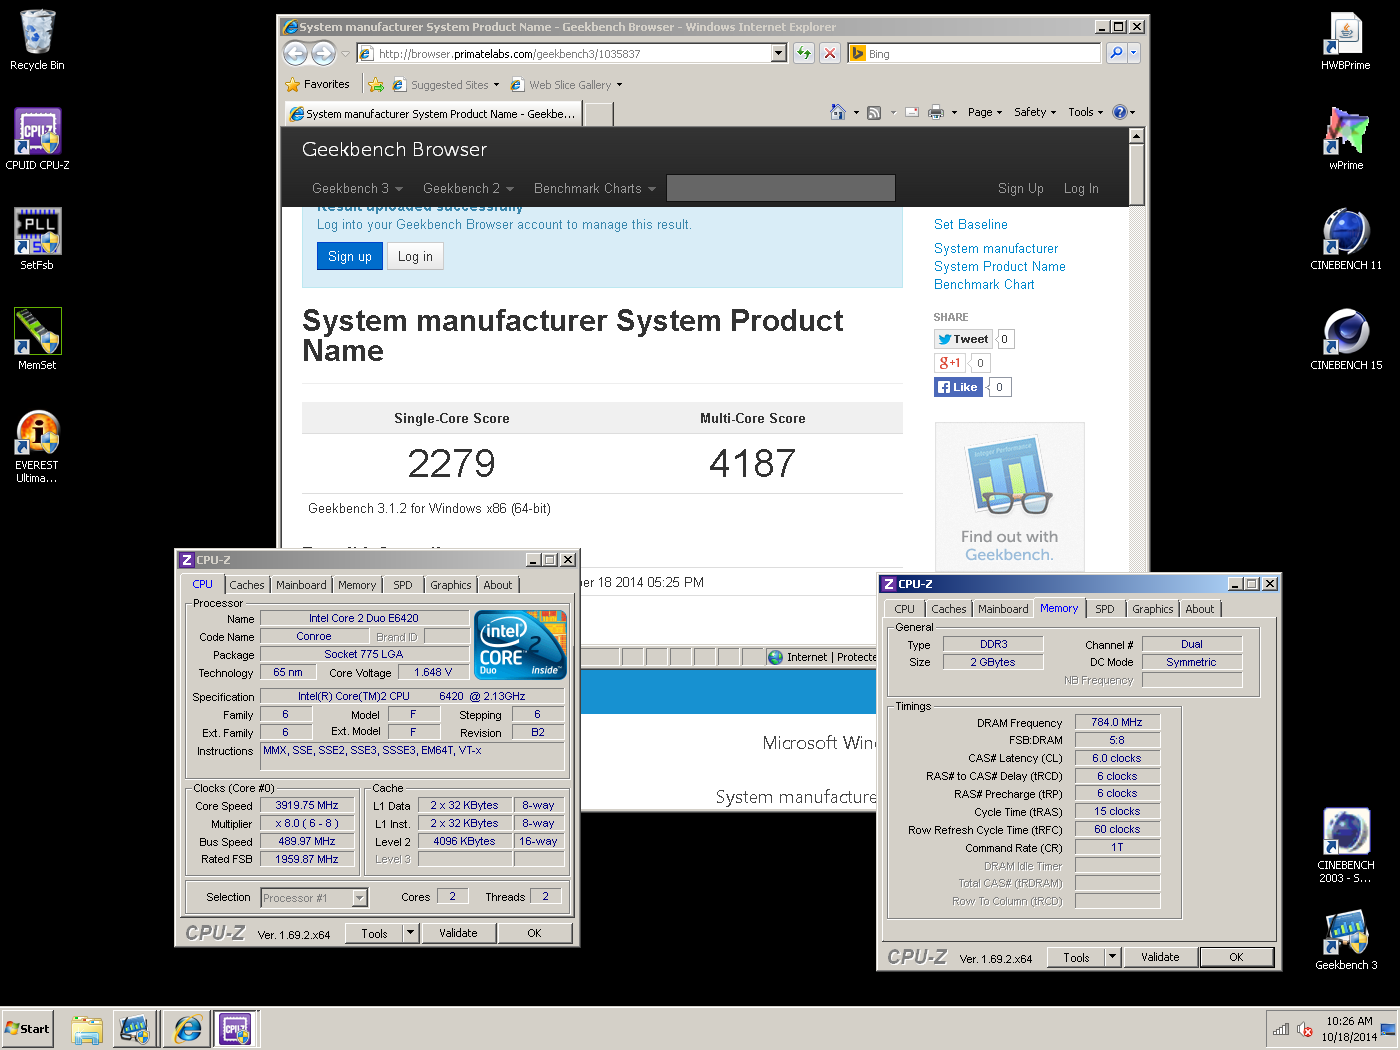The height and width of the screenshot is (1050, 1400).
Task: Open the Start menu
Action: pyautogui.click(x=28, y=1028)
